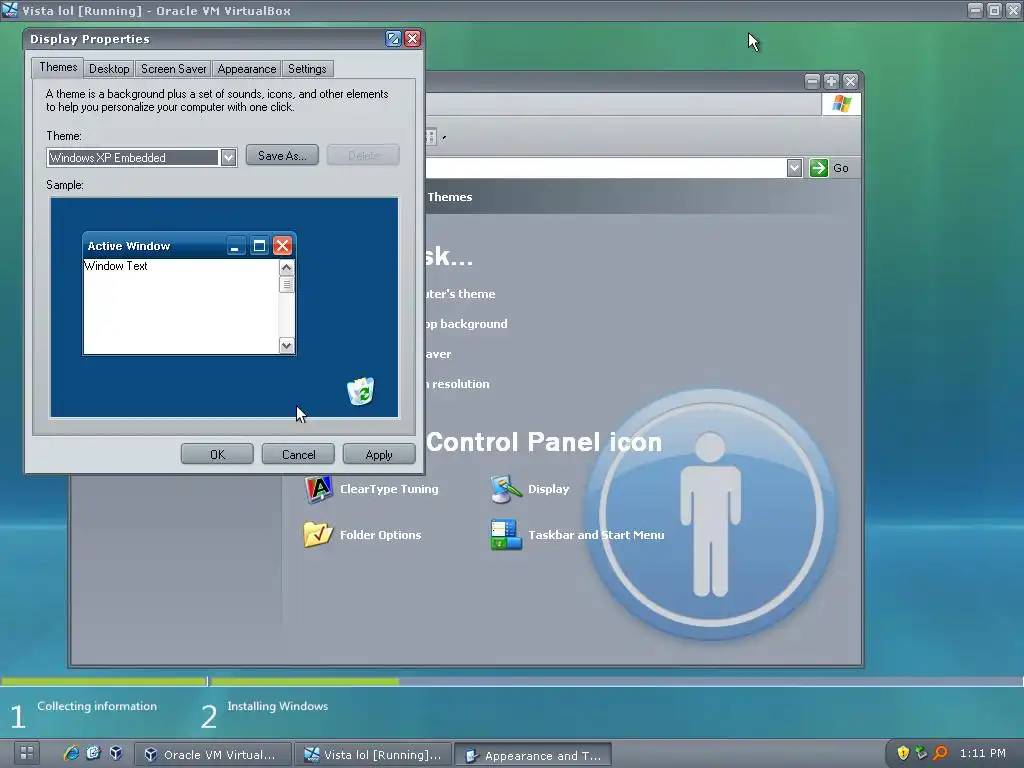Click the help question mark button in Display Properties
Viewport: 1024px width, 768px height.
[393, 39]
